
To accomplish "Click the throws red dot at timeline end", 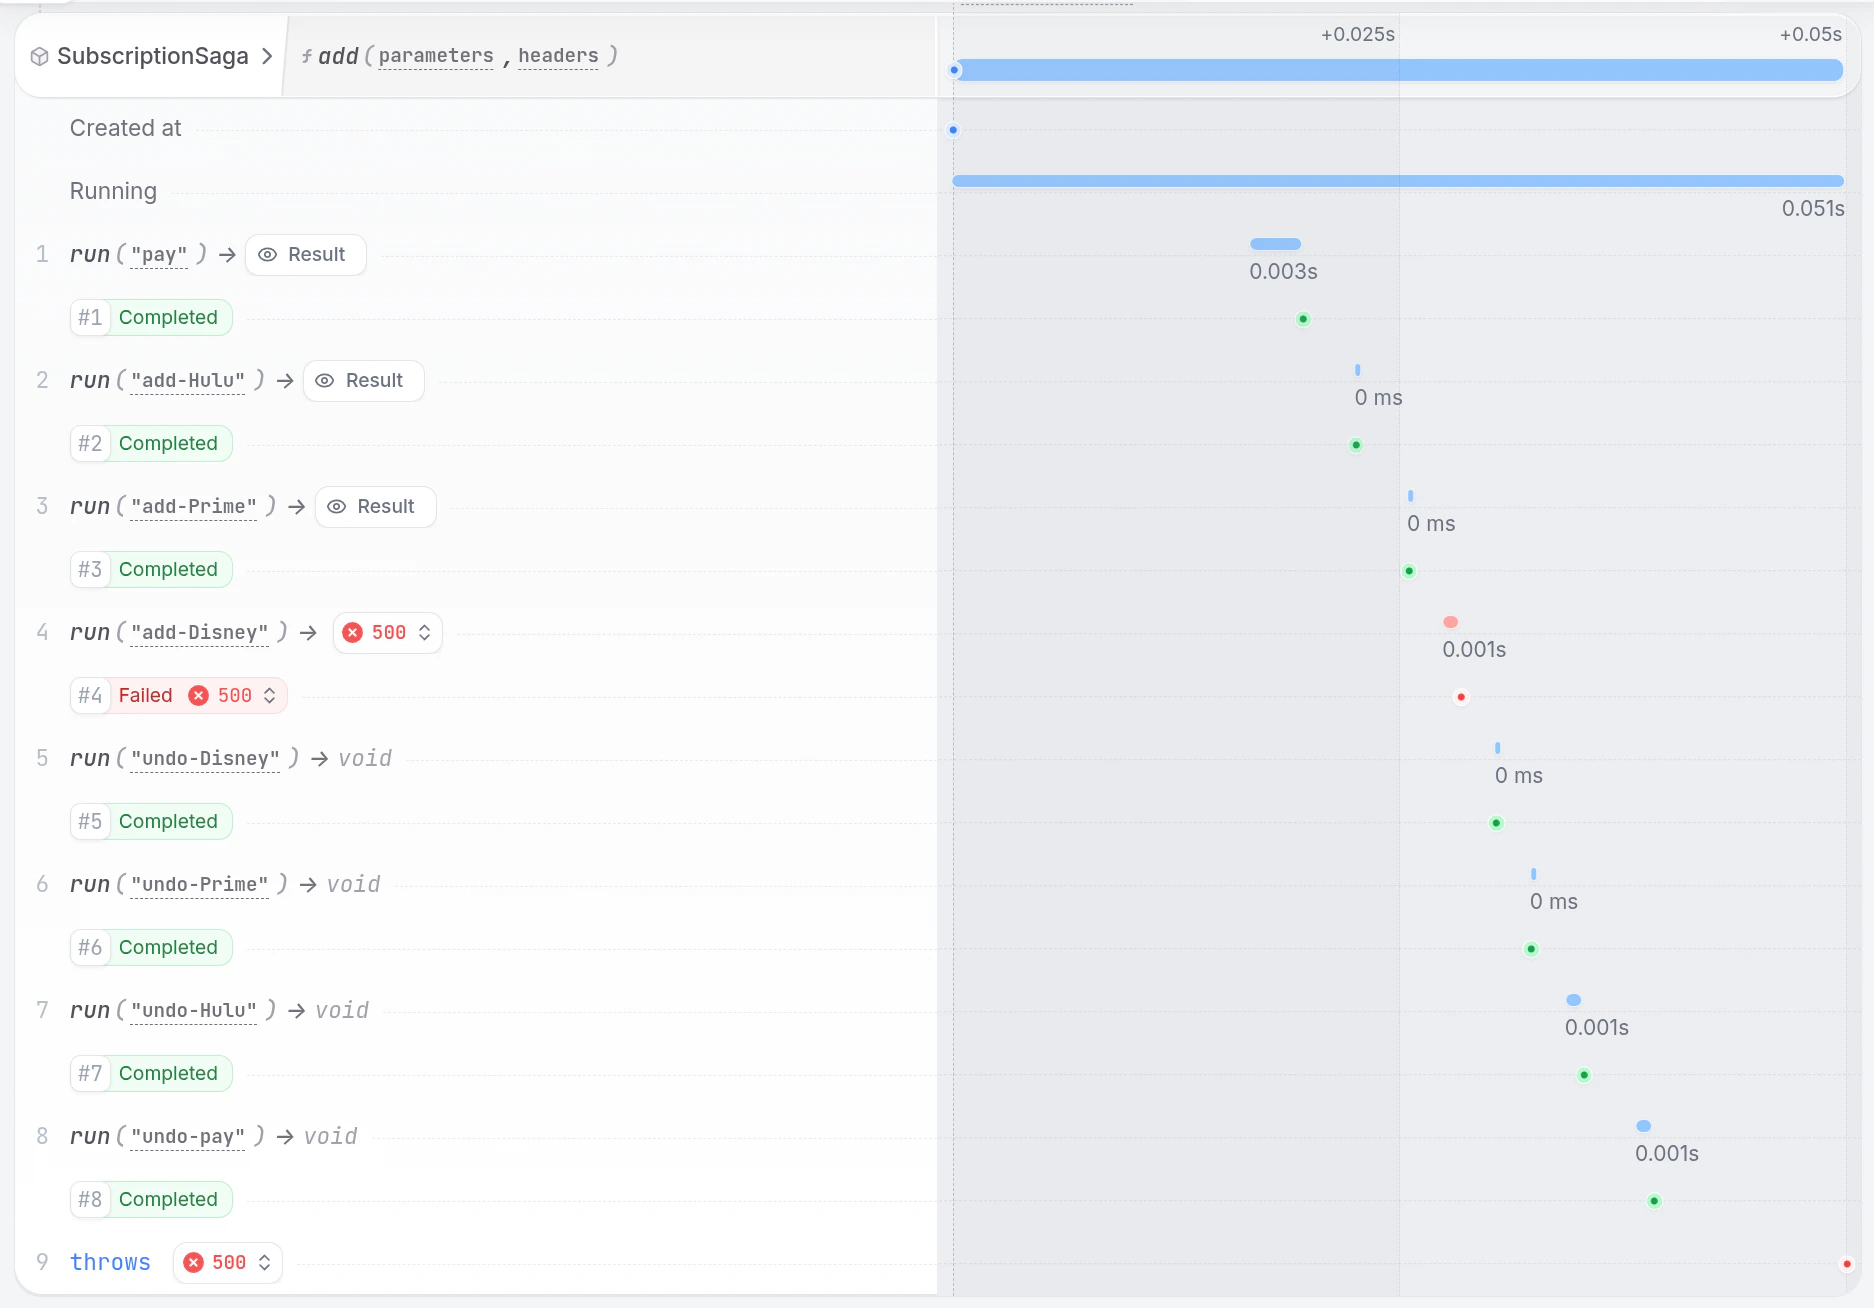I will coord(1847,1264).
